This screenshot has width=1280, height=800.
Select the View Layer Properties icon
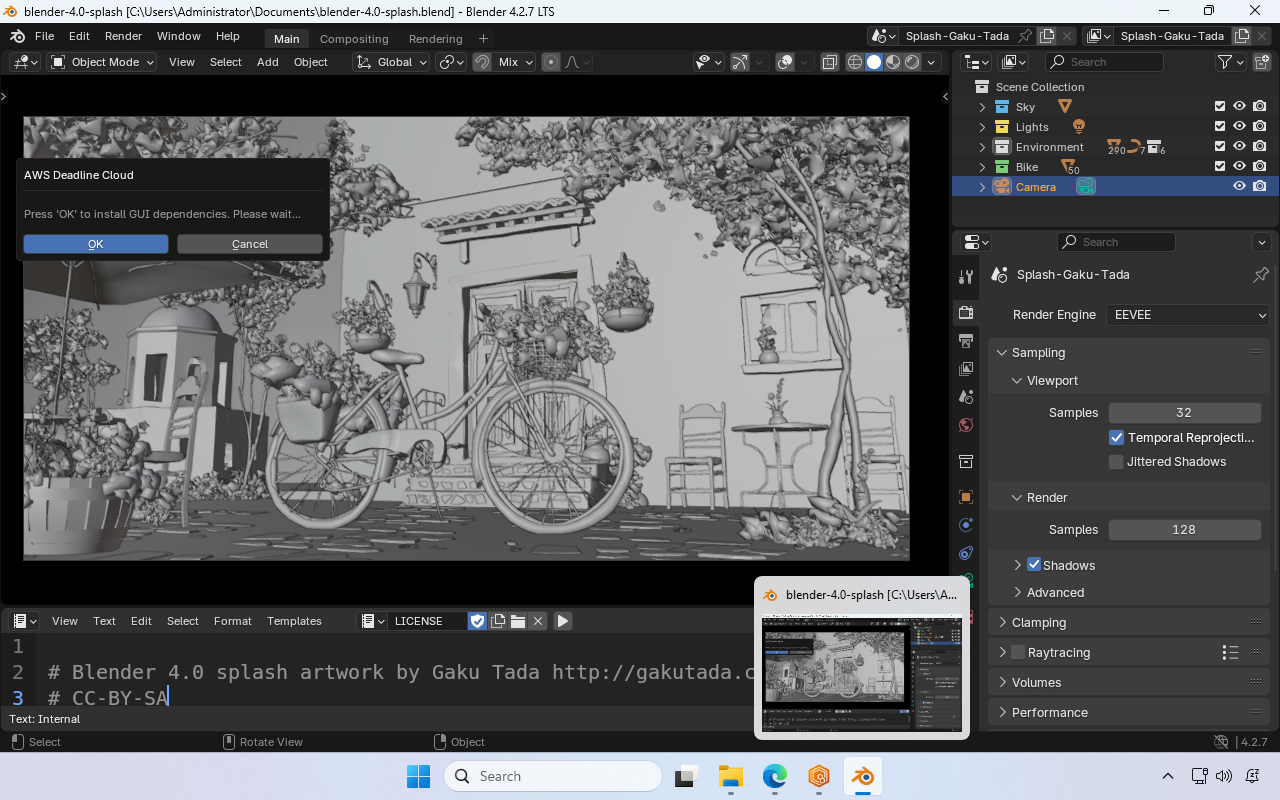(x=965, y=368)
